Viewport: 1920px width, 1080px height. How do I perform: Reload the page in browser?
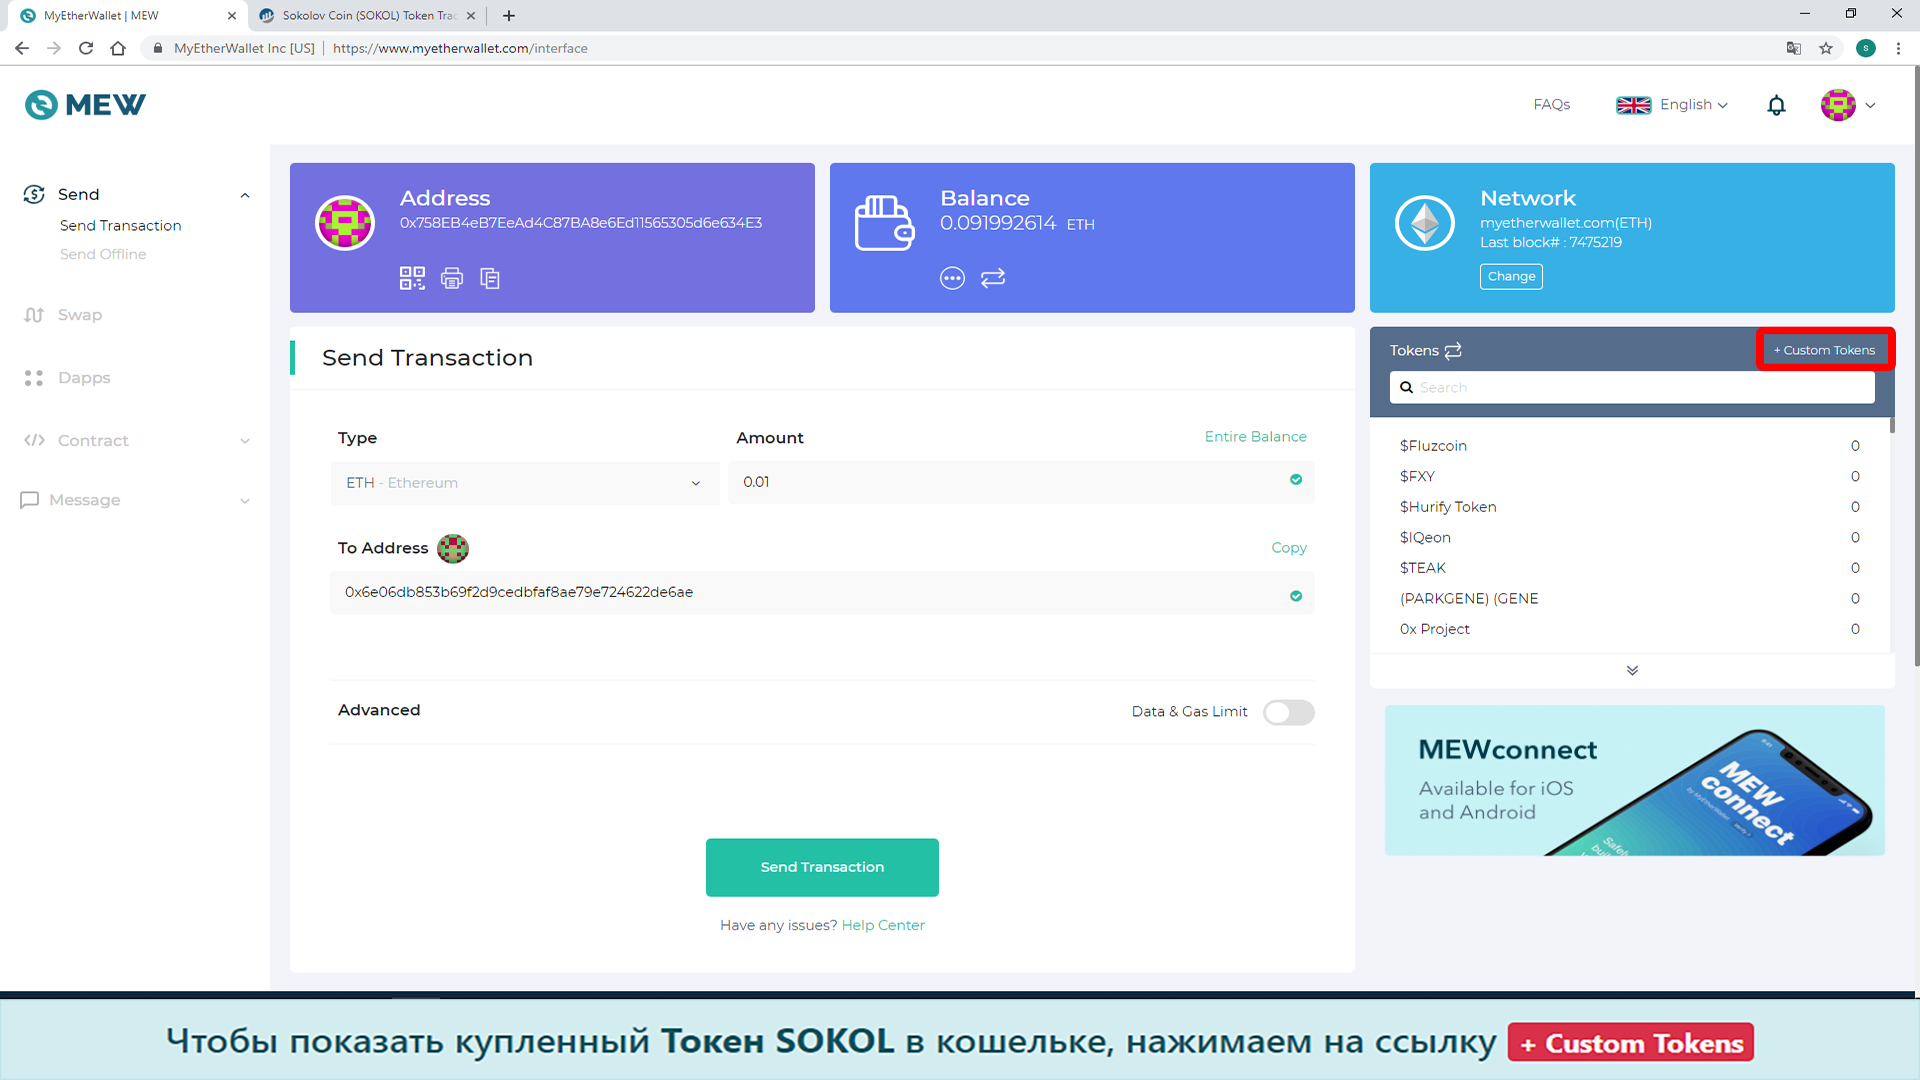[86, 48]
